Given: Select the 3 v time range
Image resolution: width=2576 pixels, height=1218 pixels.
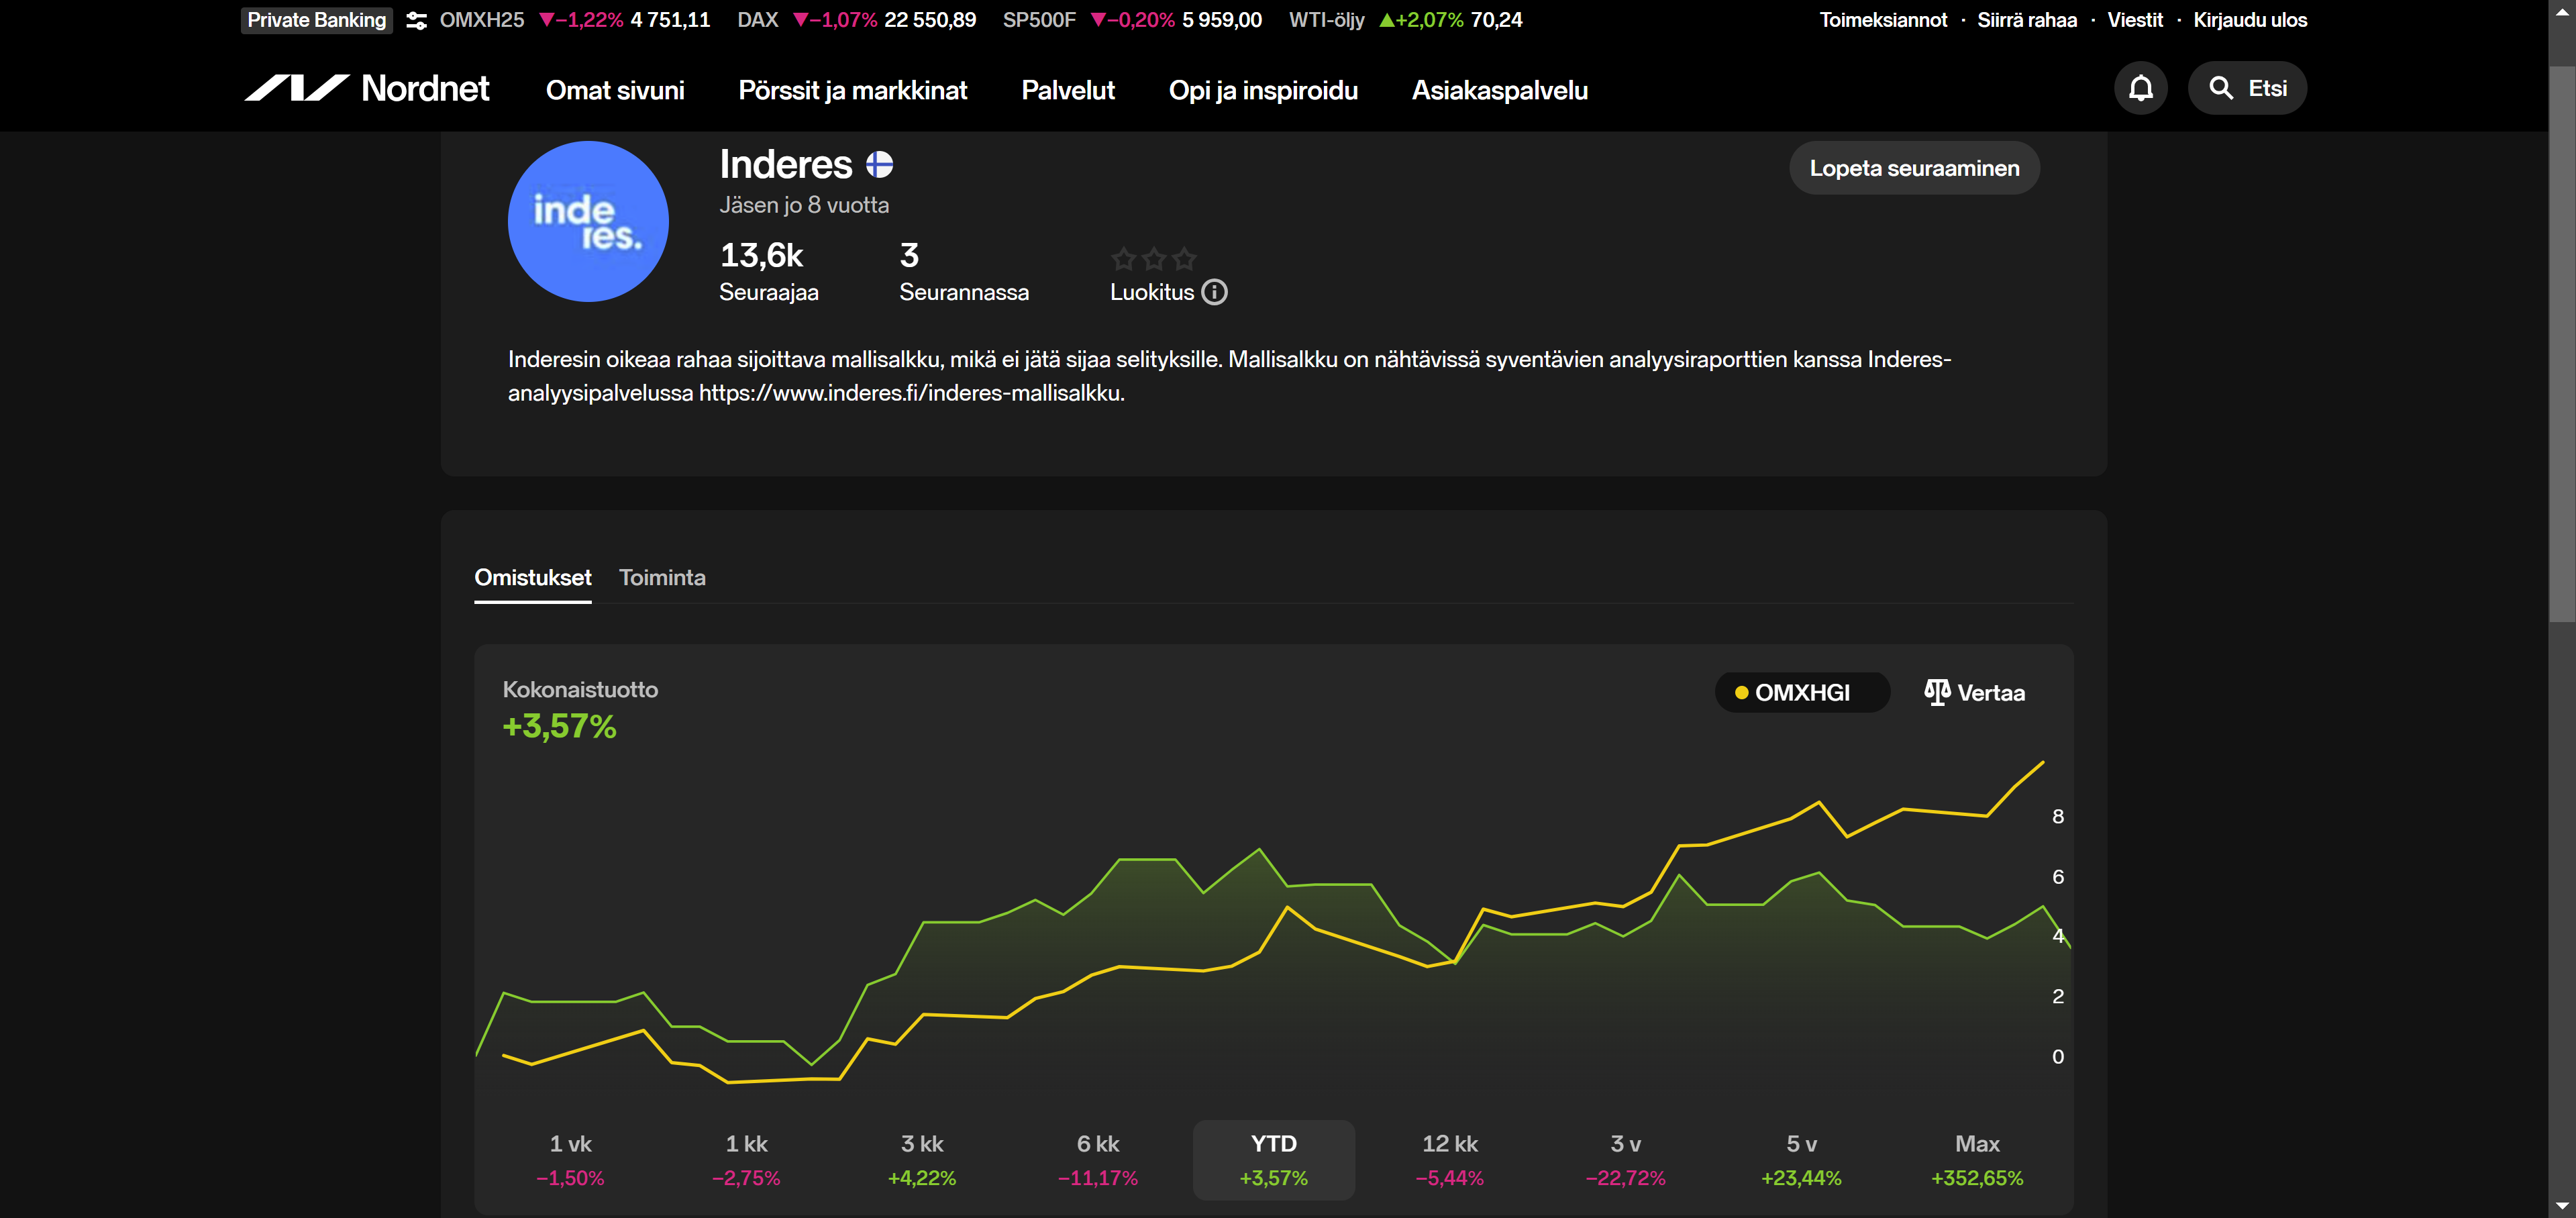Looking at the screenshot, I should coord(1626,1159).
